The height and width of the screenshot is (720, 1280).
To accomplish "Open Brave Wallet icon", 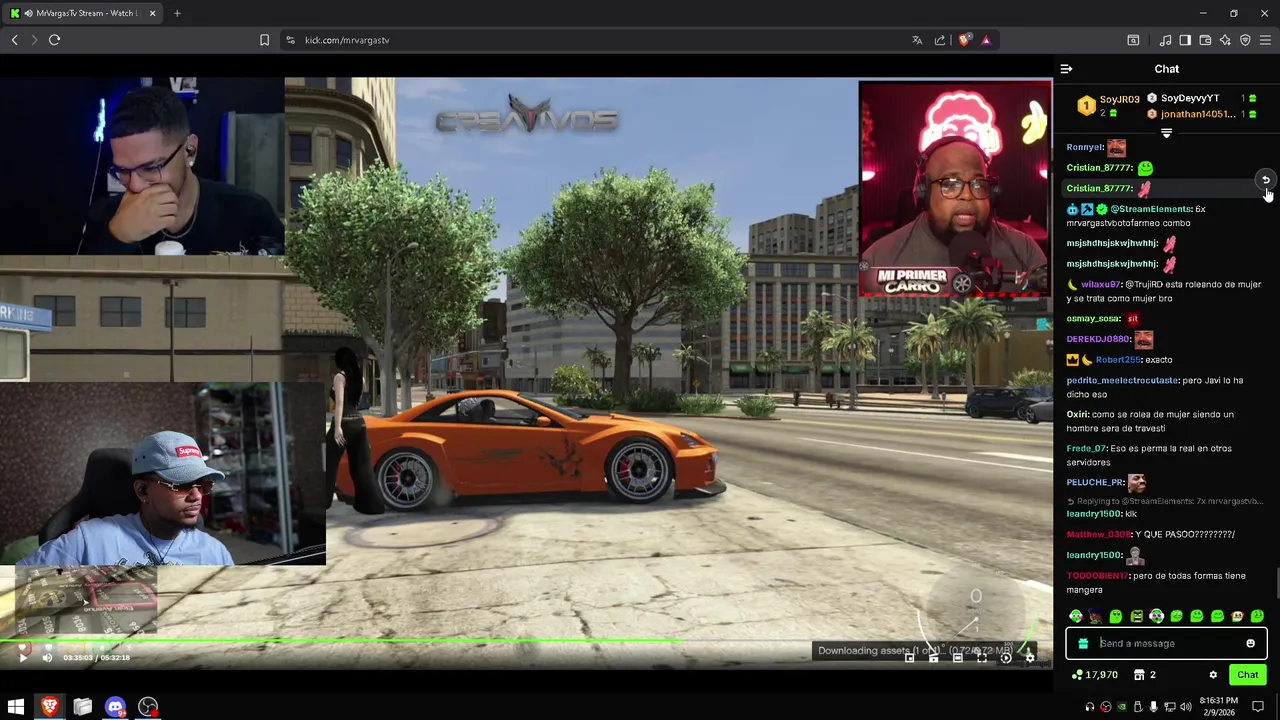I will tap(1205, 40).
